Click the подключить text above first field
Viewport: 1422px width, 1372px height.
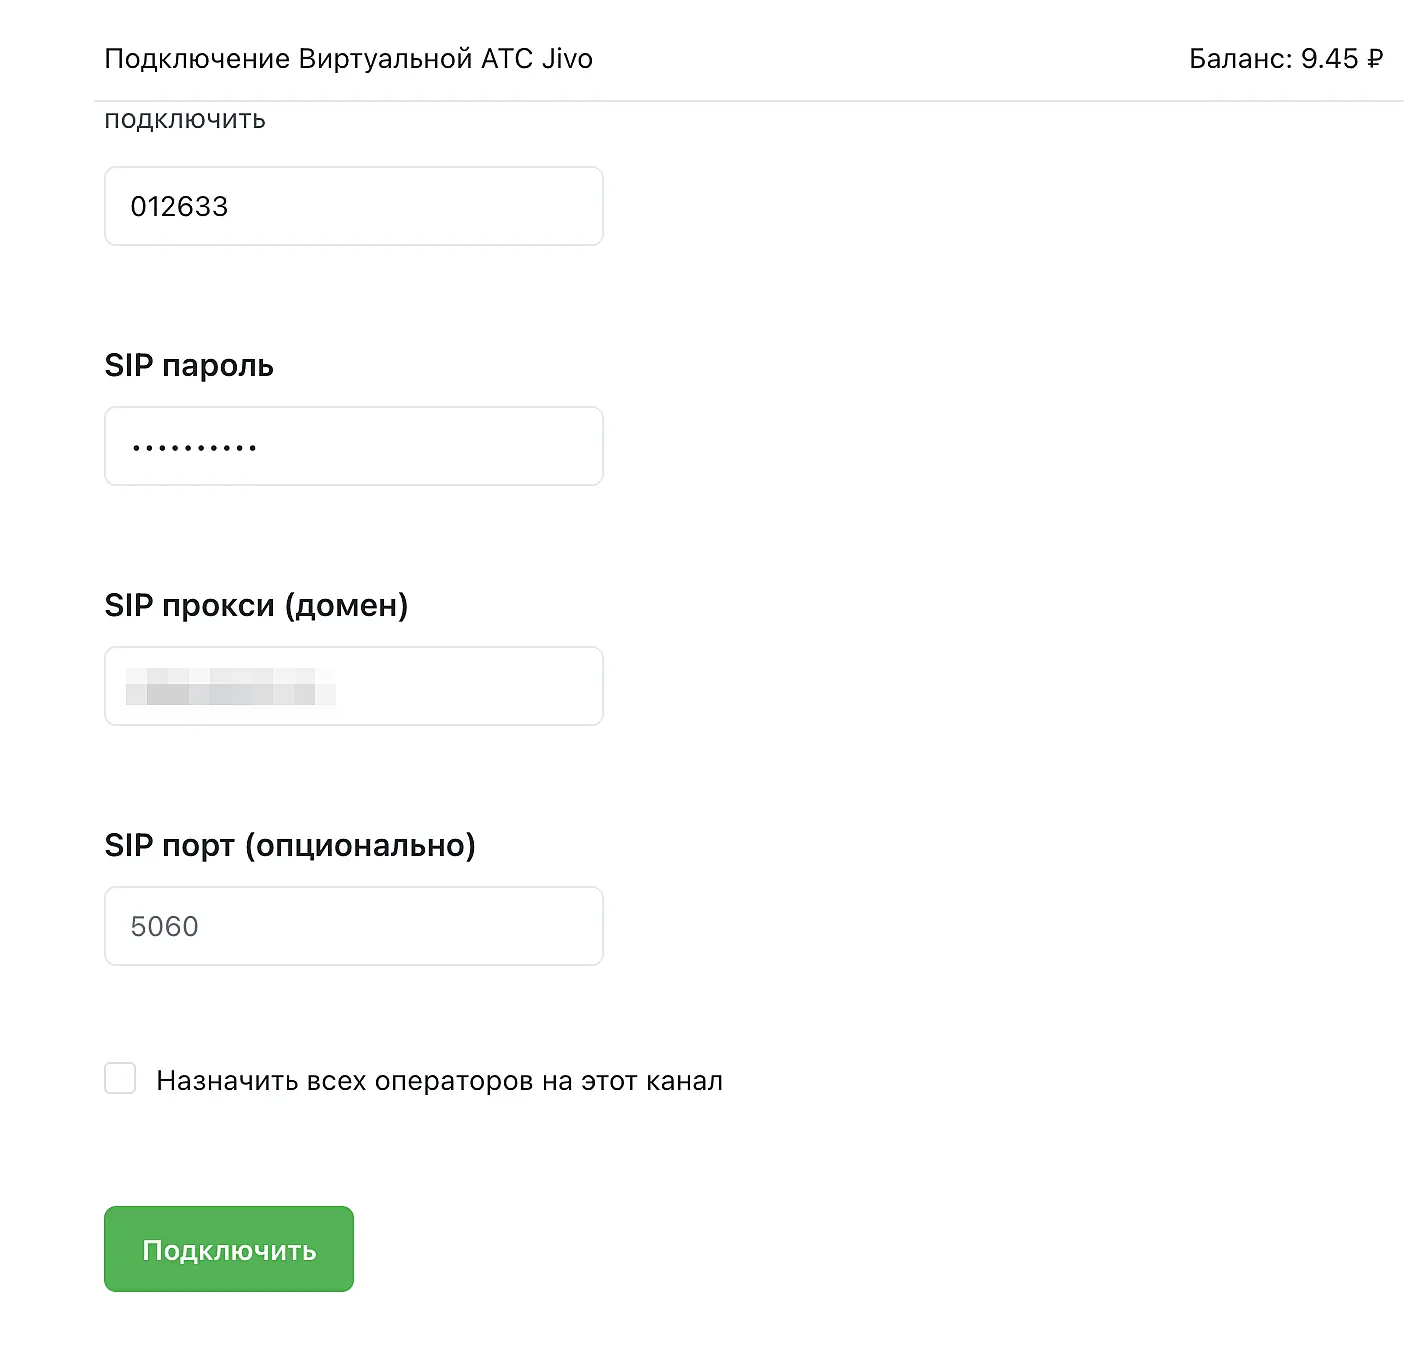point(185,120)
